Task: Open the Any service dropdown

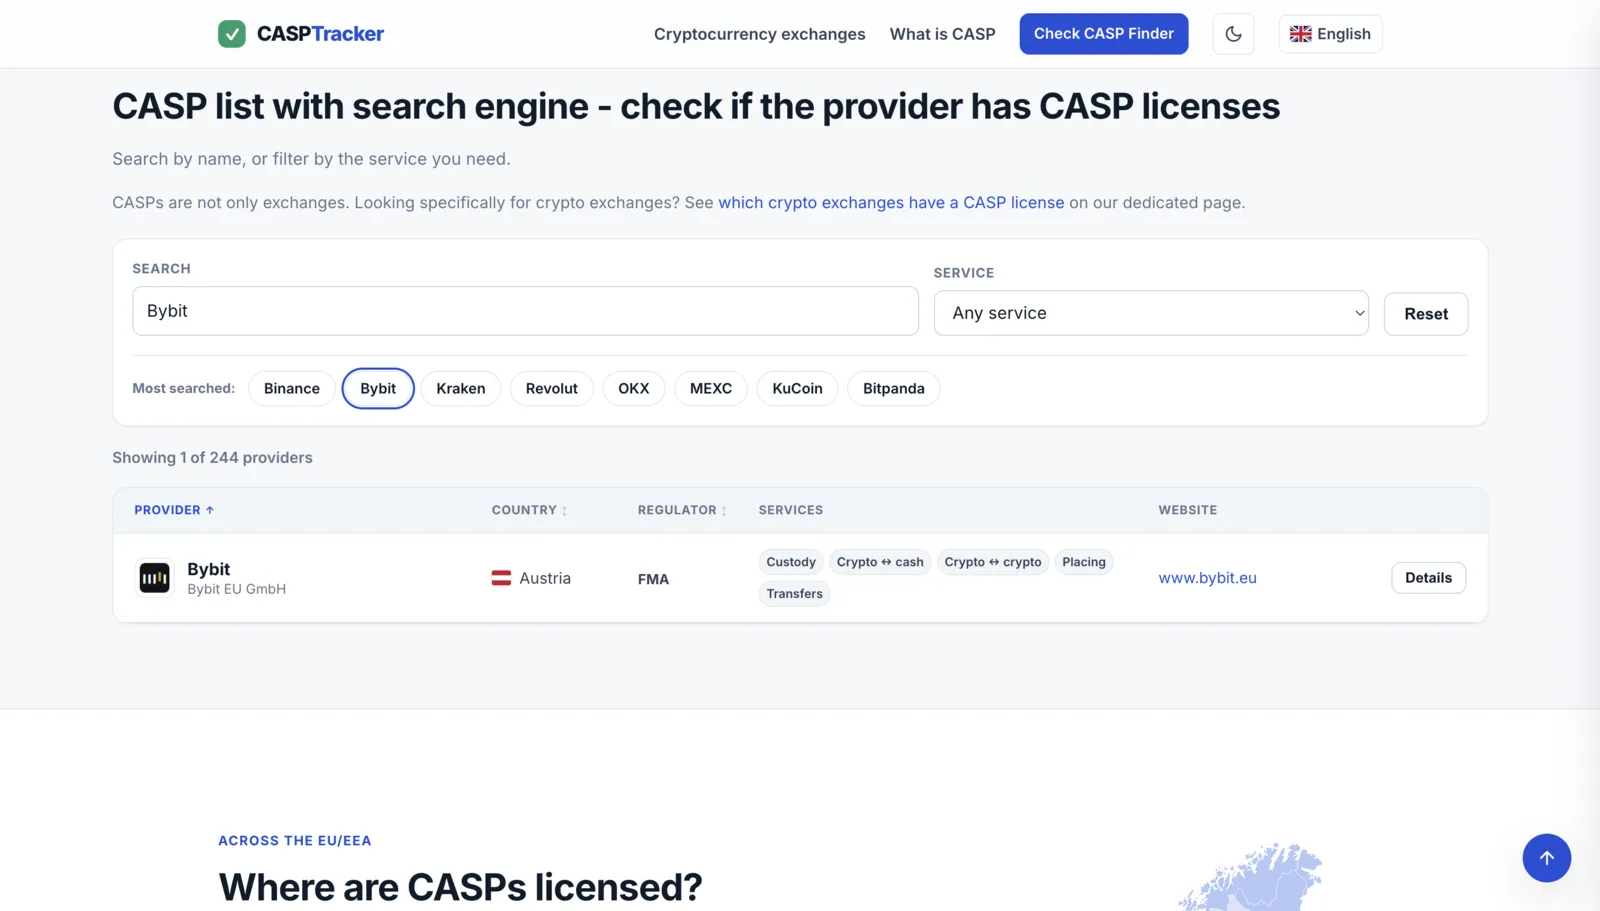Action: (x=1151, y=313)
